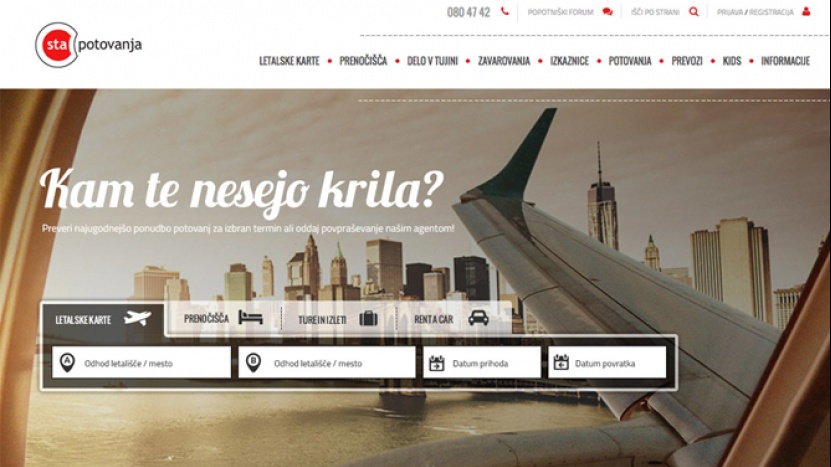Open the Informacije menu item
Viewport: 831px width, 467px height.
pyautogui.click(x=785, y=61)
